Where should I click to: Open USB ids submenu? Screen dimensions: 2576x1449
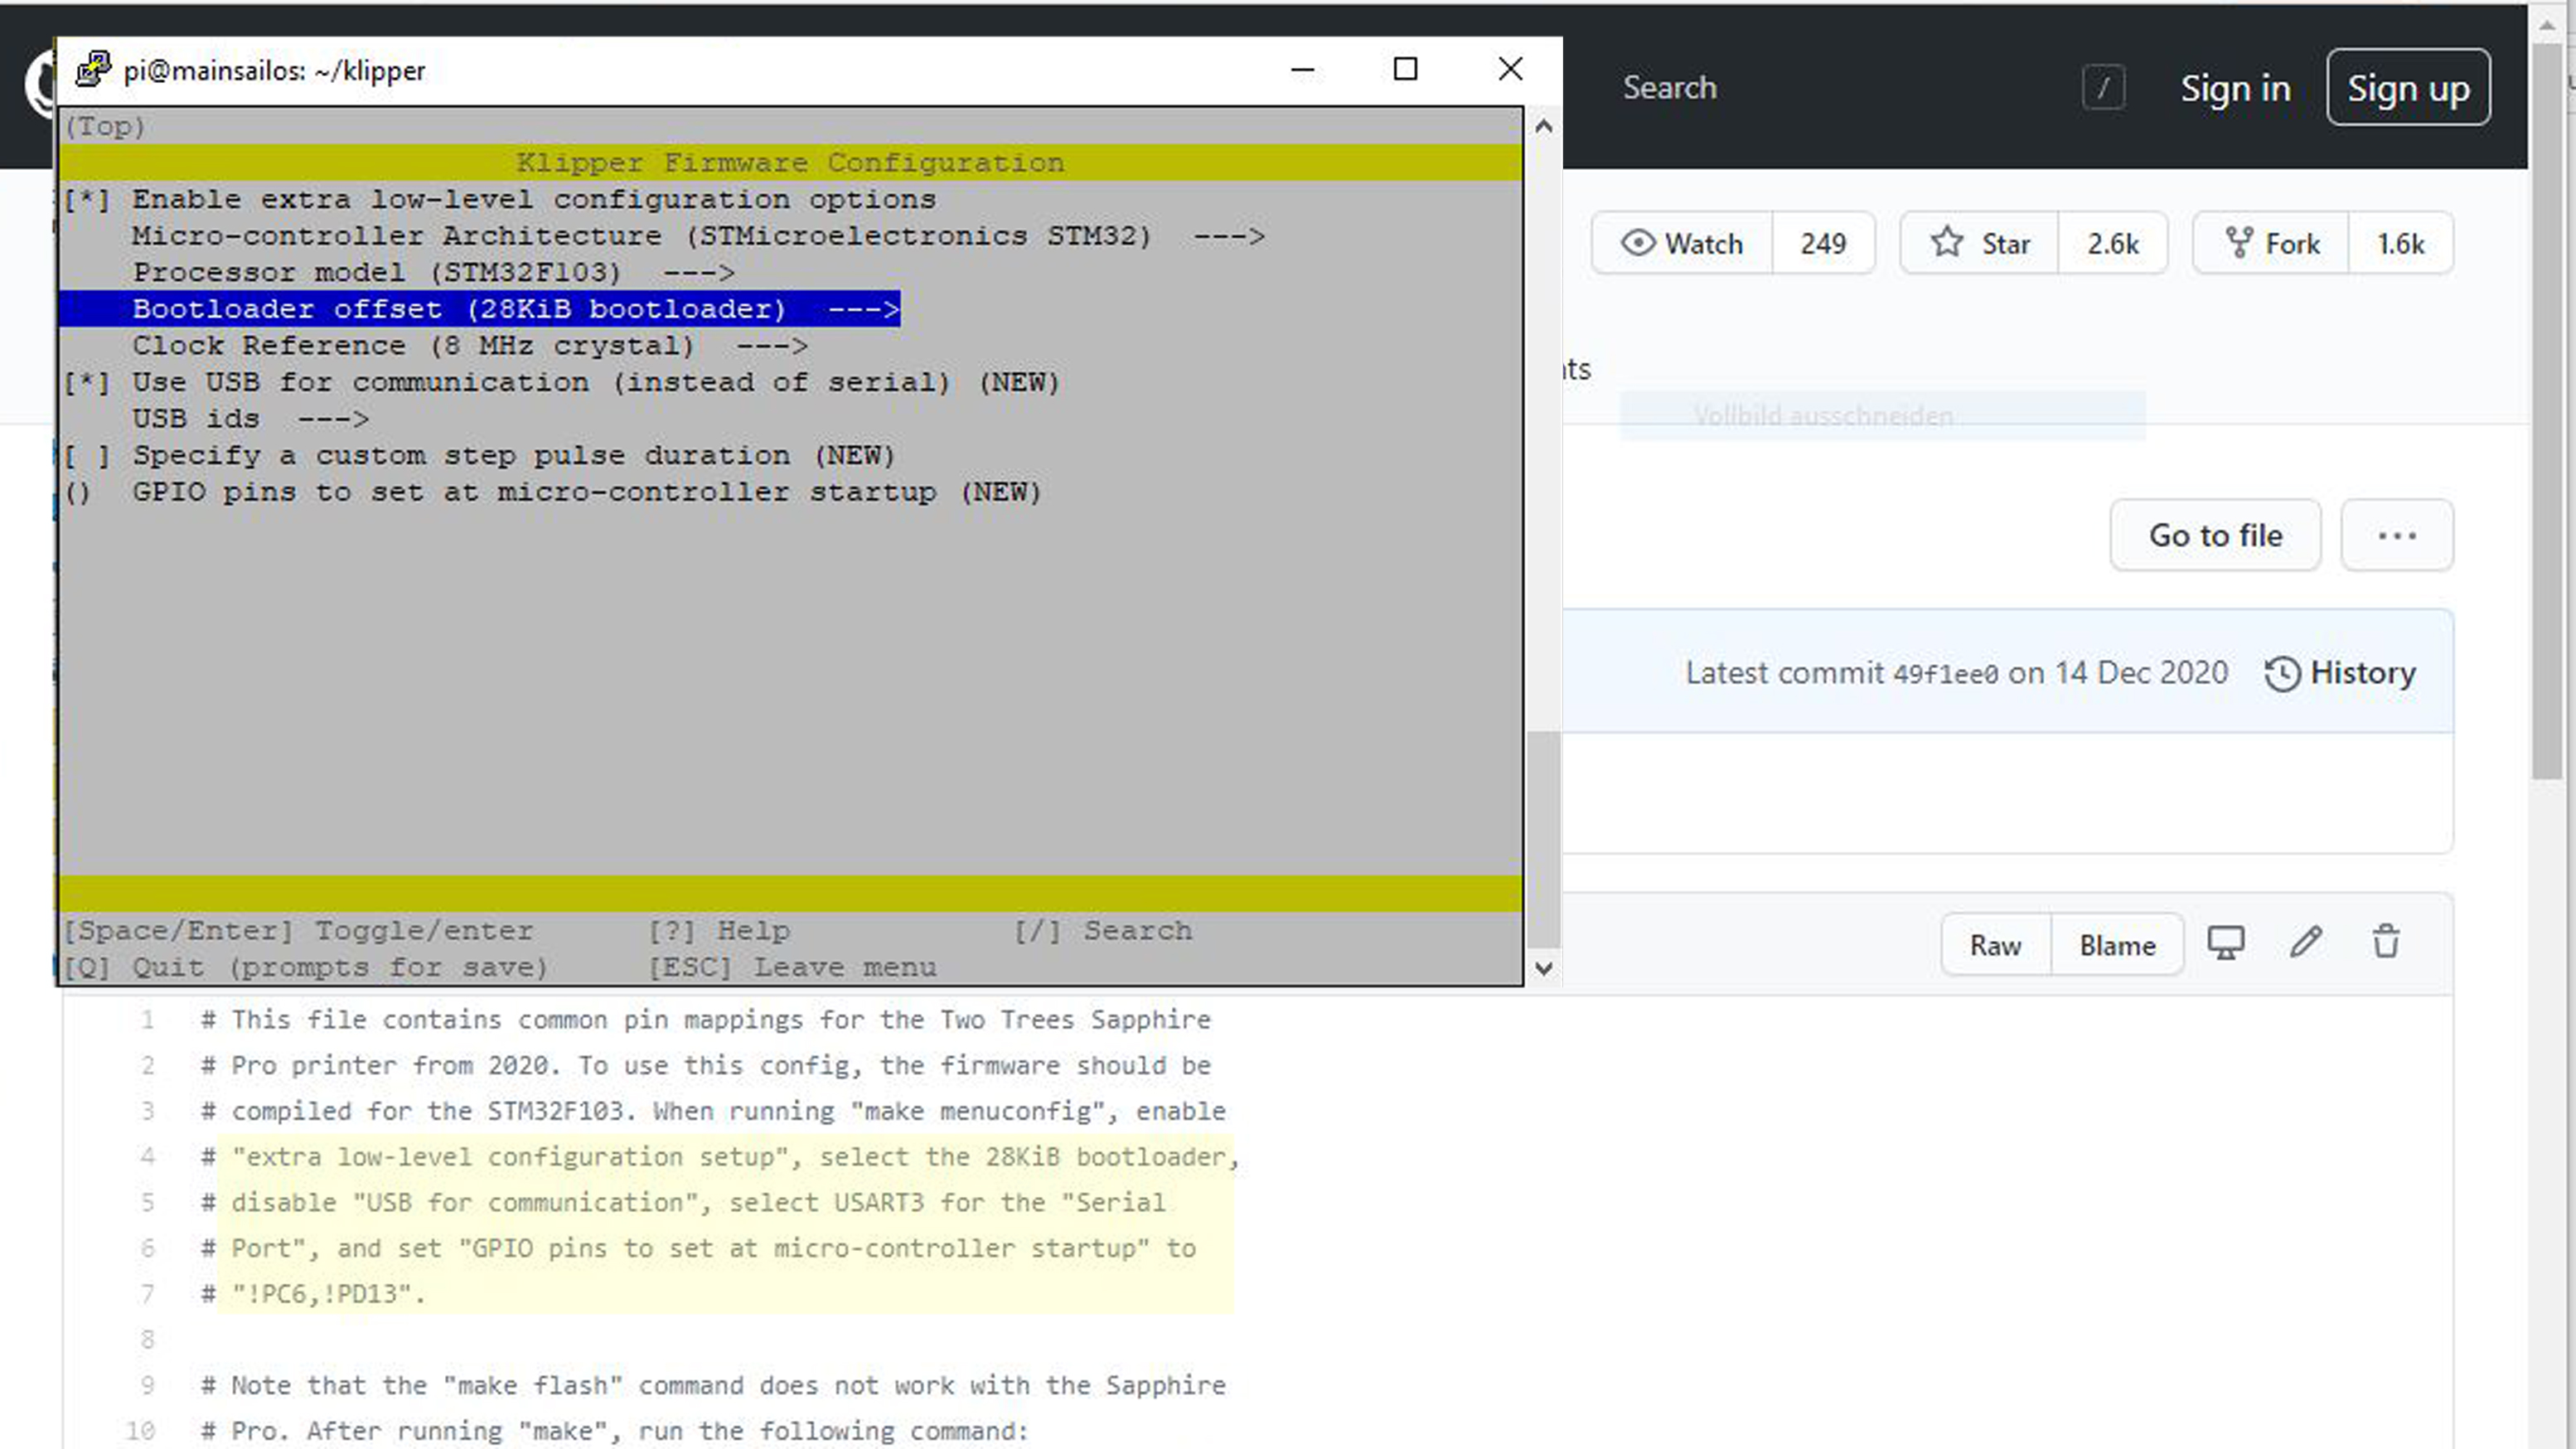pos(250,419)
